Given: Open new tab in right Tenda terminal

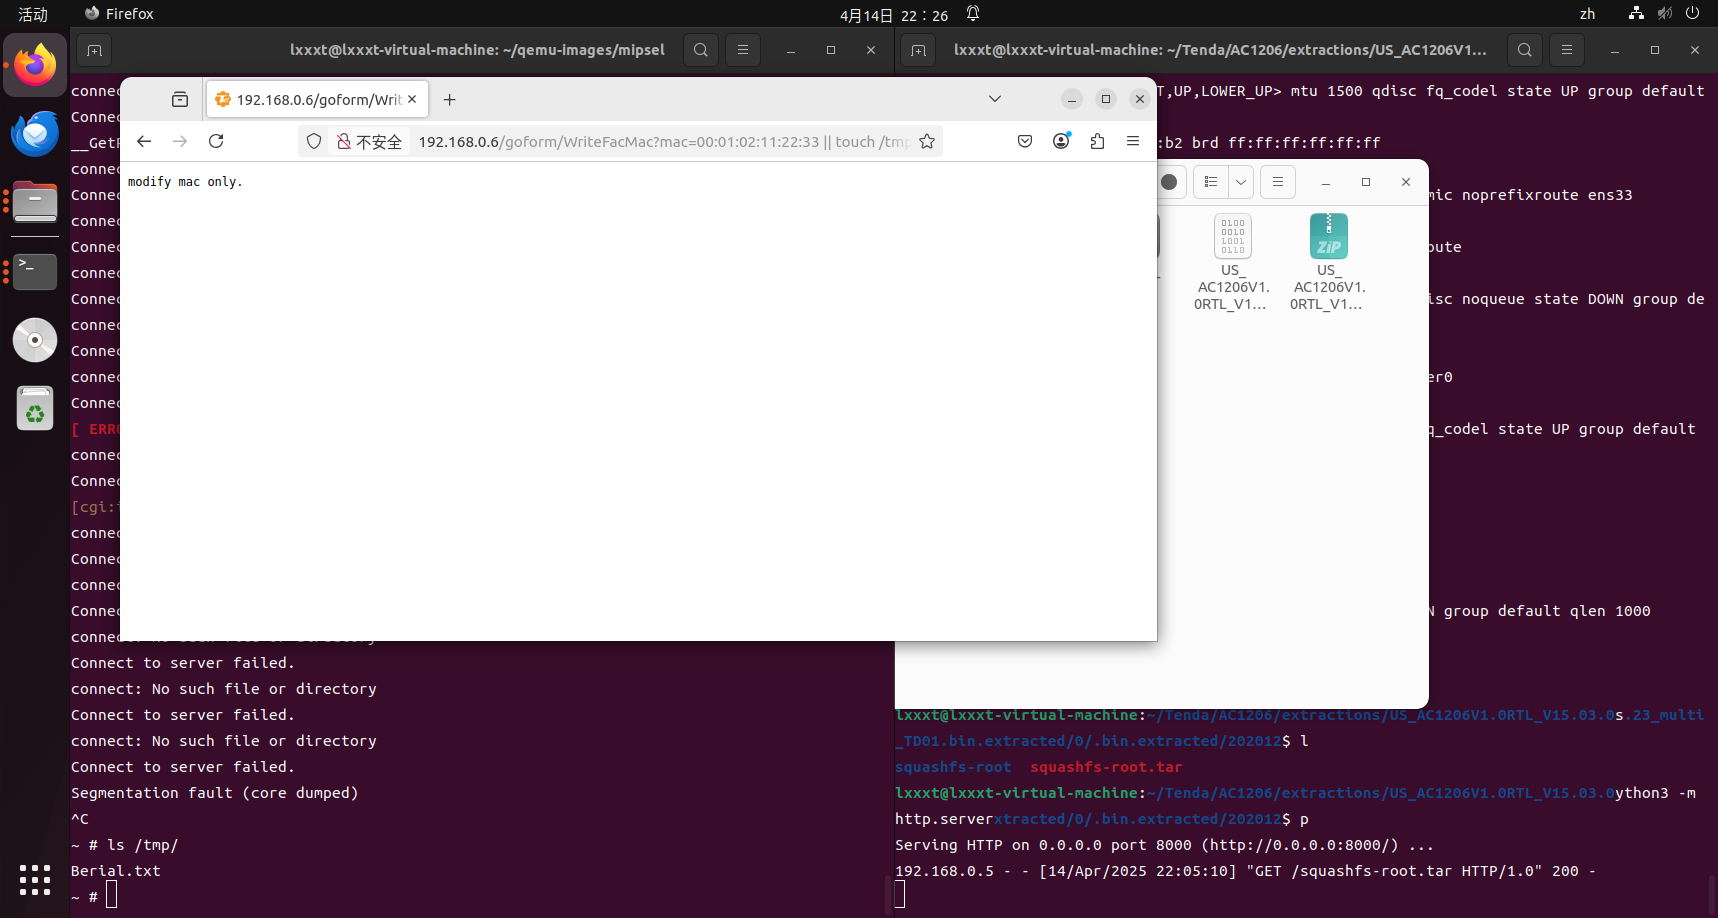Looking at the screenshot, I should point(918,50).
